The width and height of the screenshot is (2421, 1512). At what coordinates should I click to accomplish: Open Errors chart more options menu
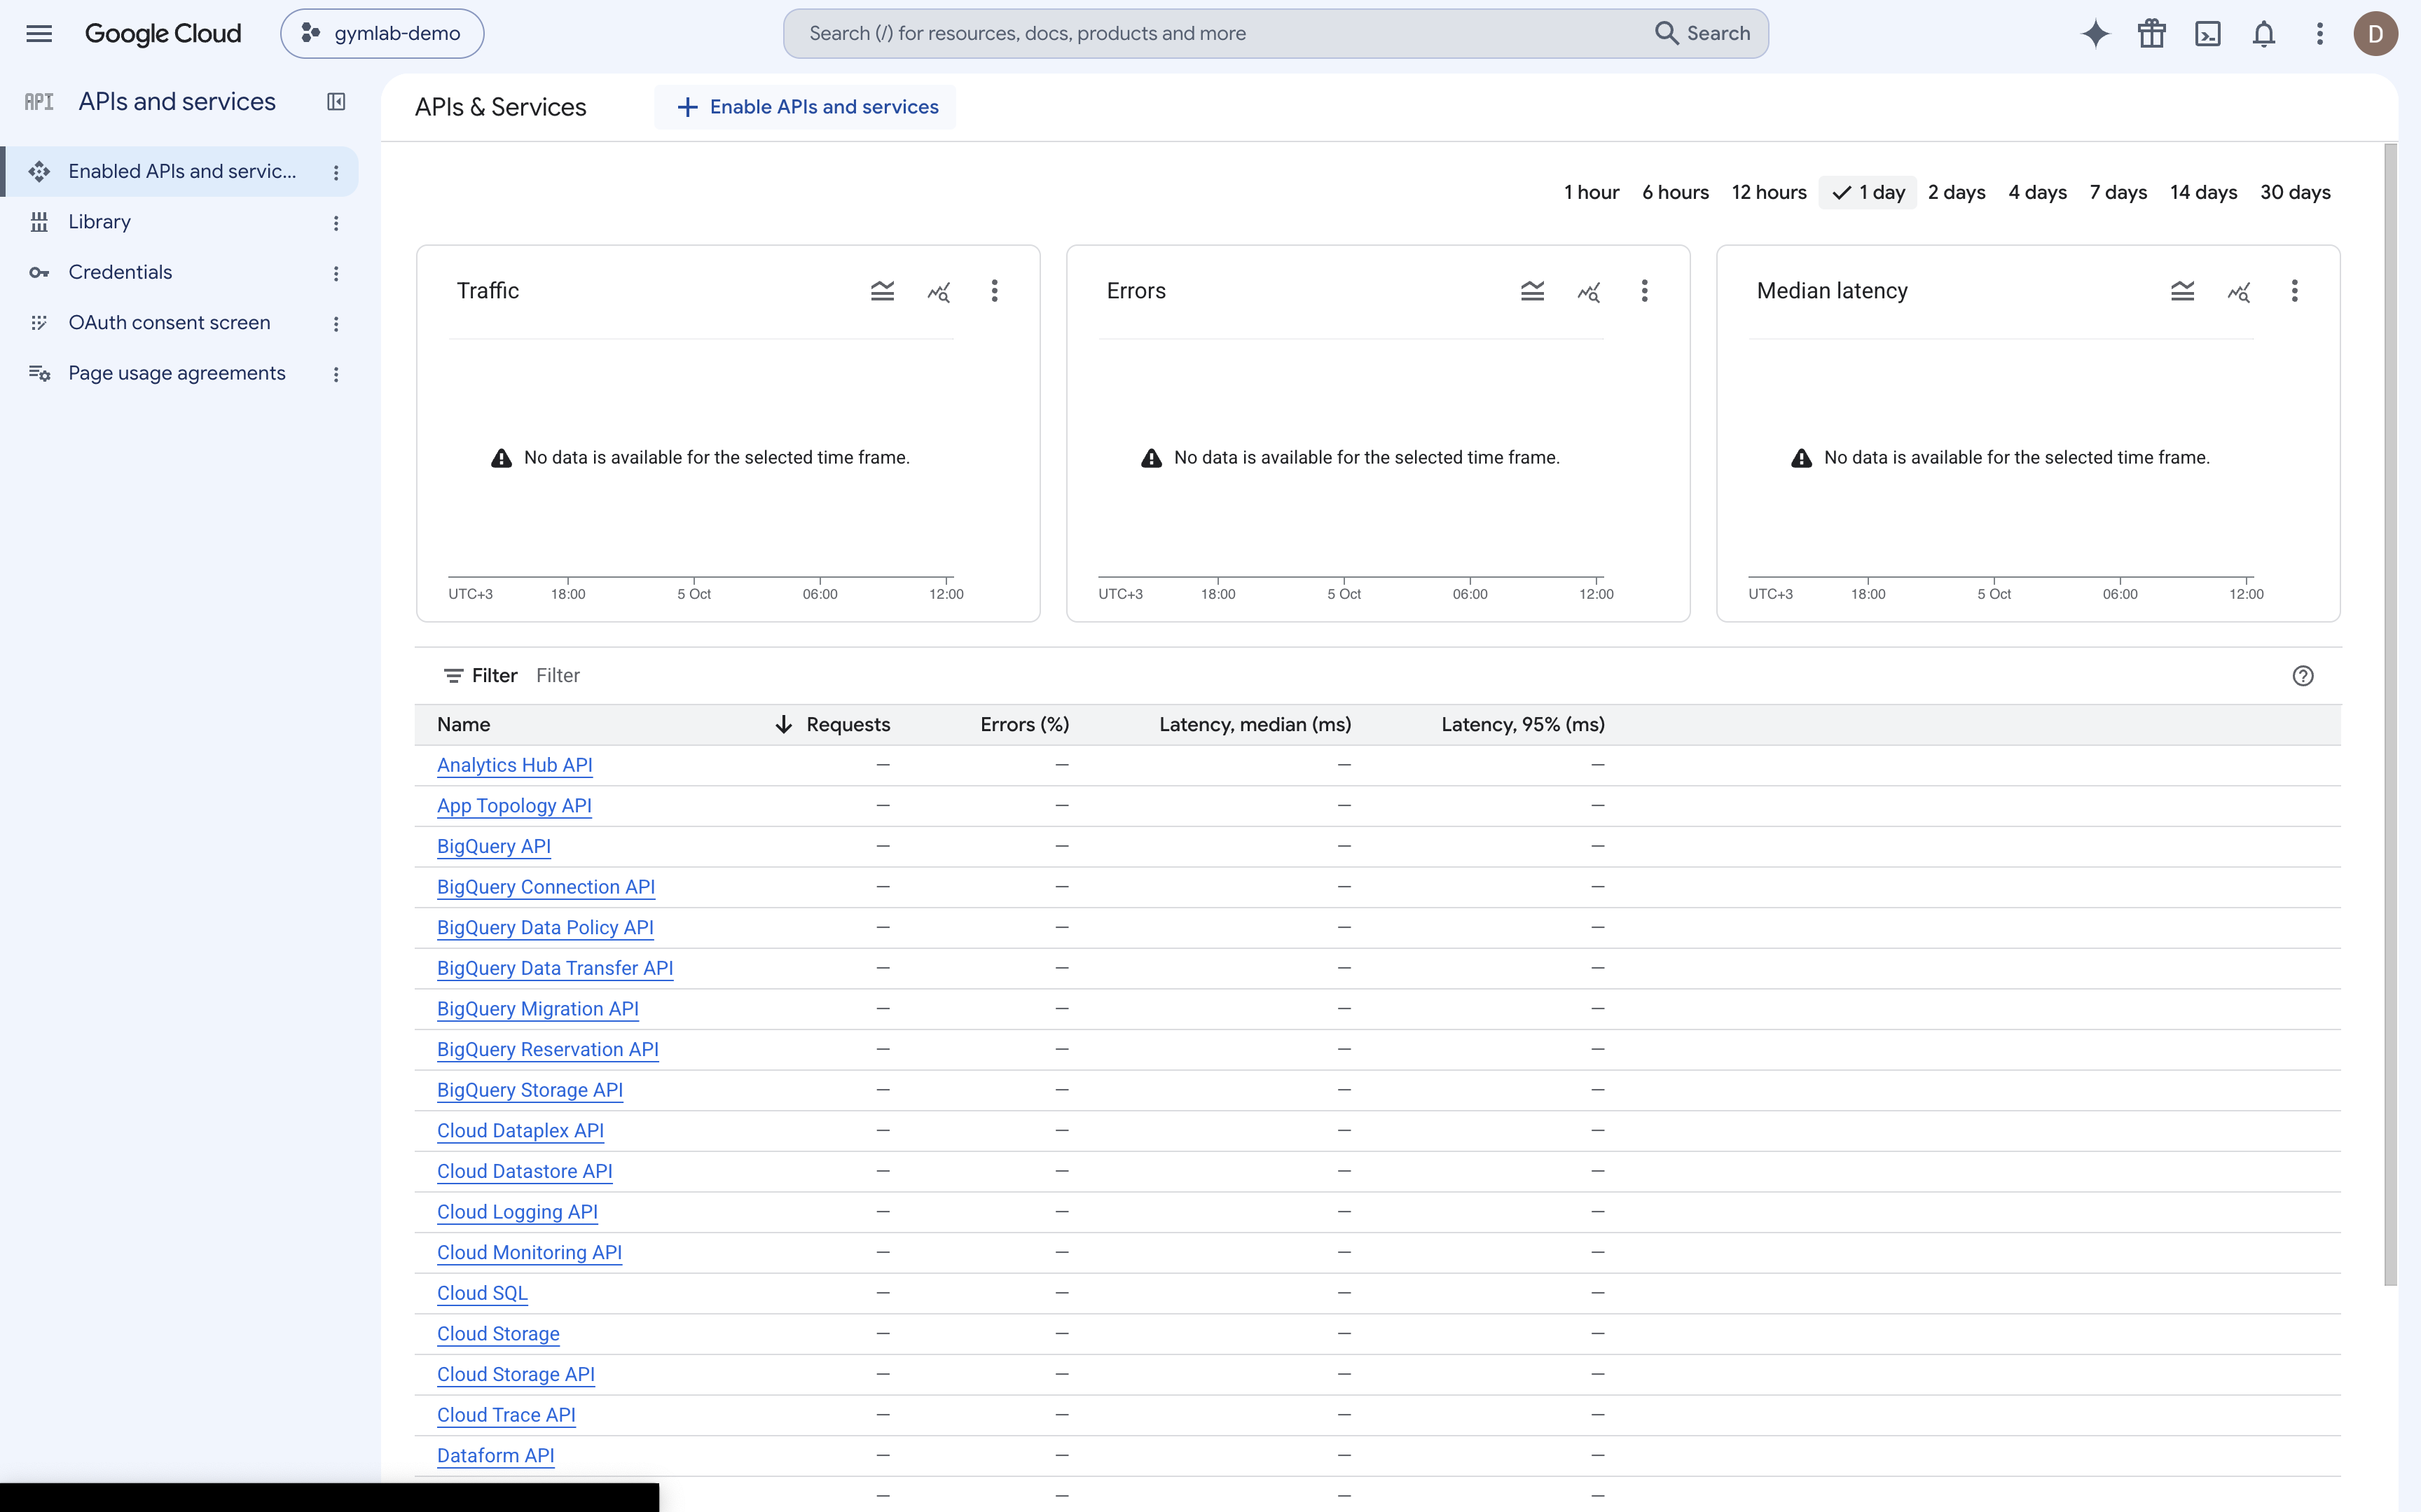(1644, 291)
